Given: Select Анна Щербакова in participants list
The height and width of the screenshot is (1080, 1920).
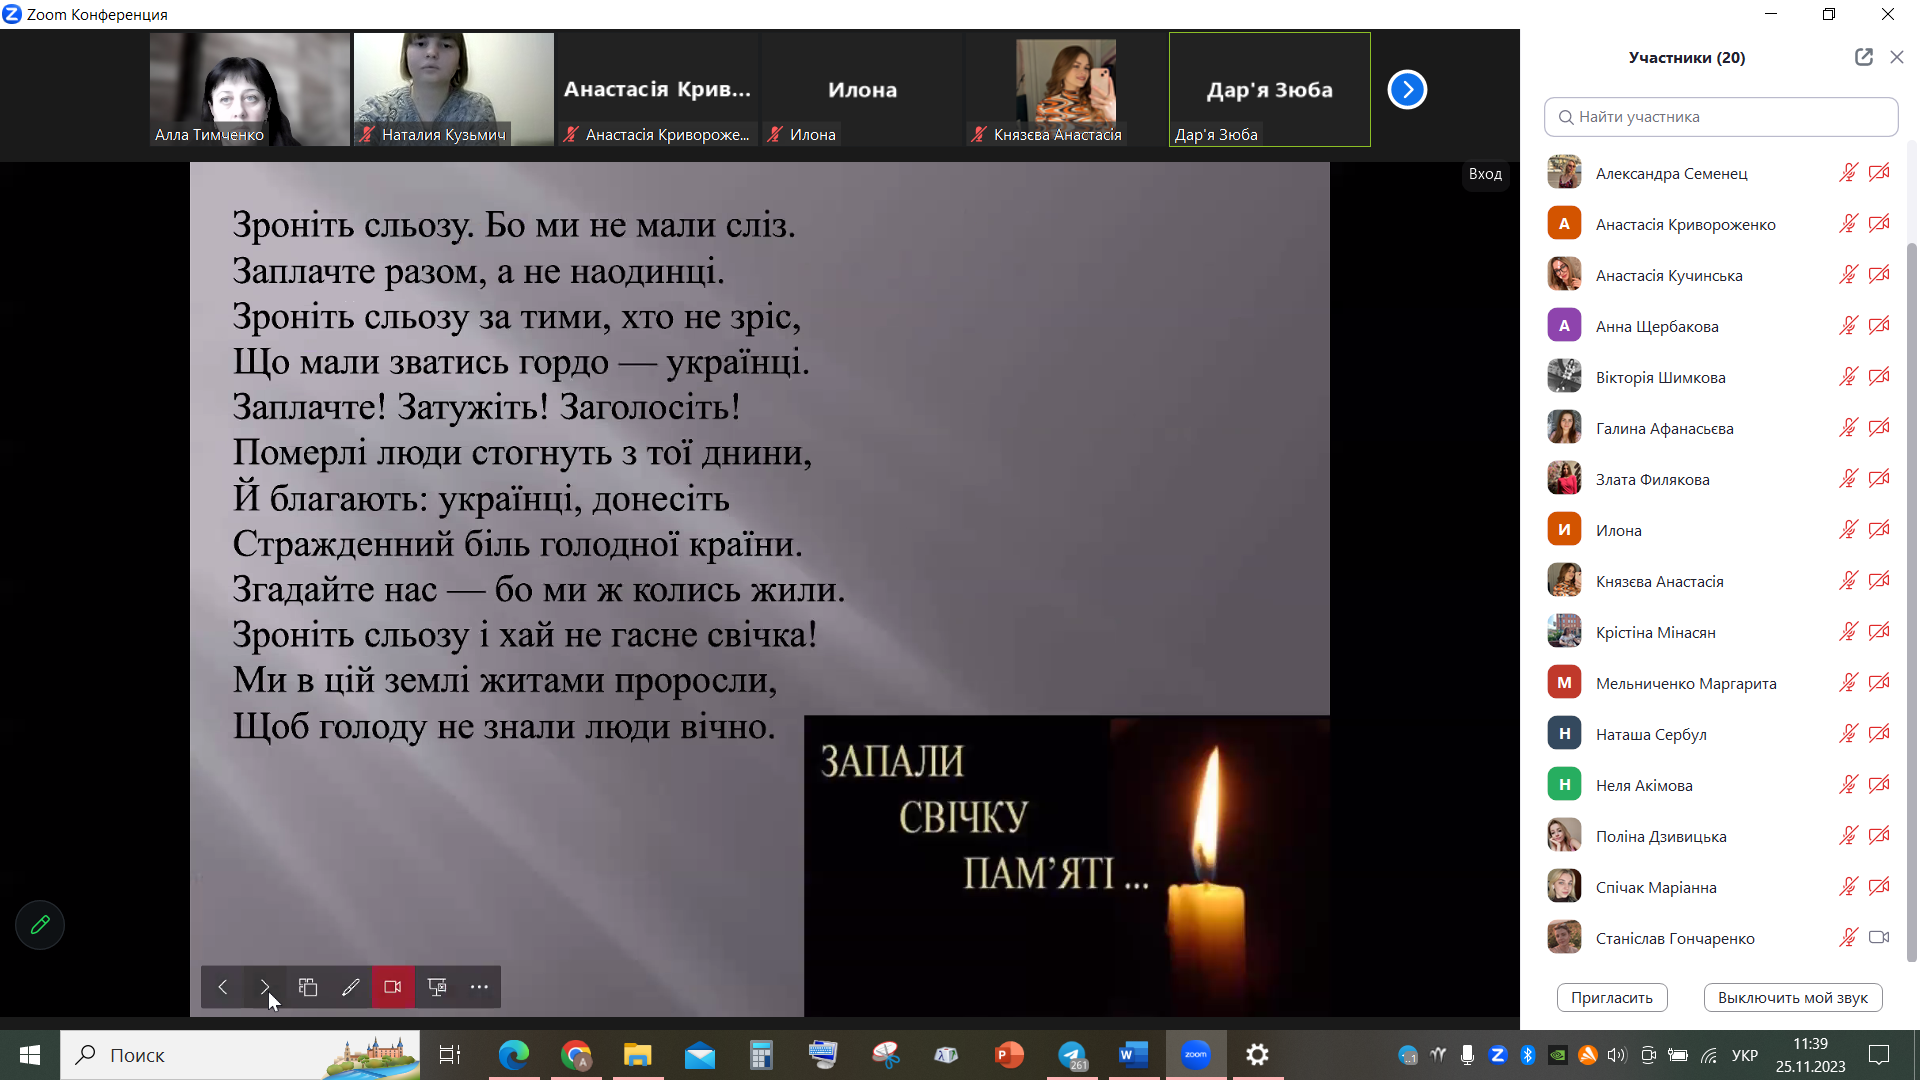Looking at the screenshot, I should (1656, 326).
